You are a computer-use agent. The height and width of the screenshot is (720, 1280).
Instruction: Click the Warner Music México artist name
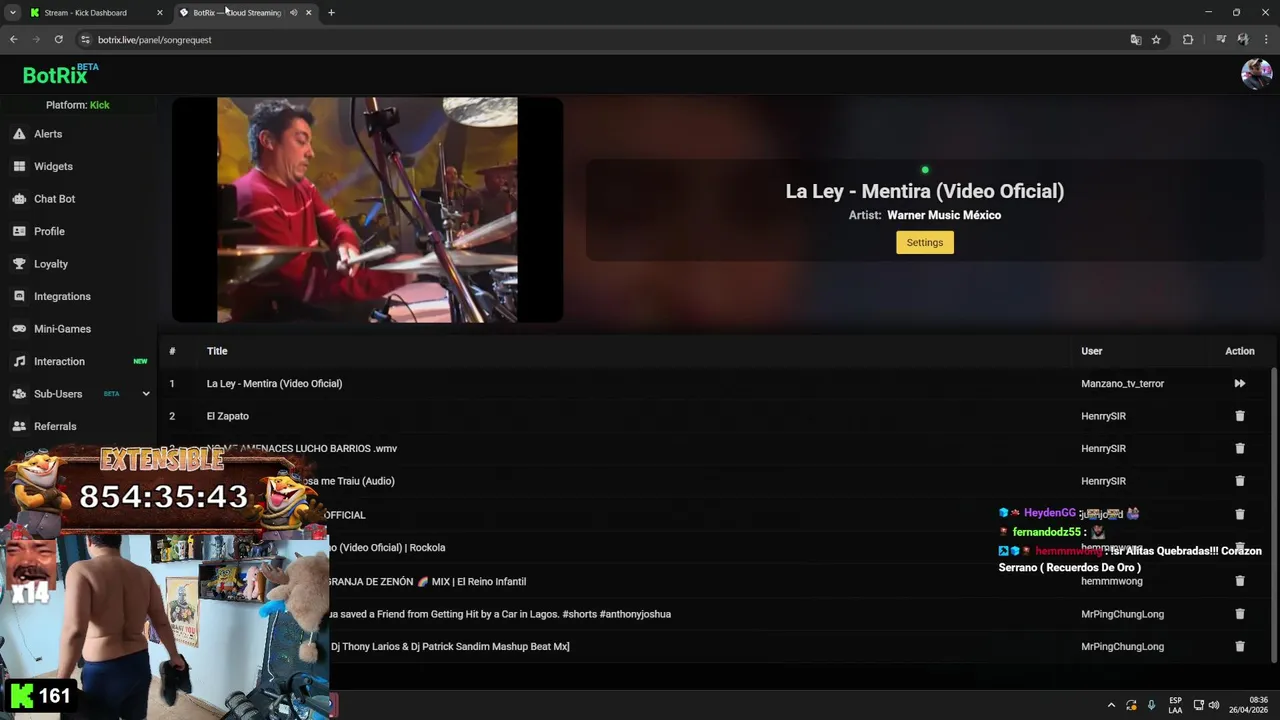[943, 215]
